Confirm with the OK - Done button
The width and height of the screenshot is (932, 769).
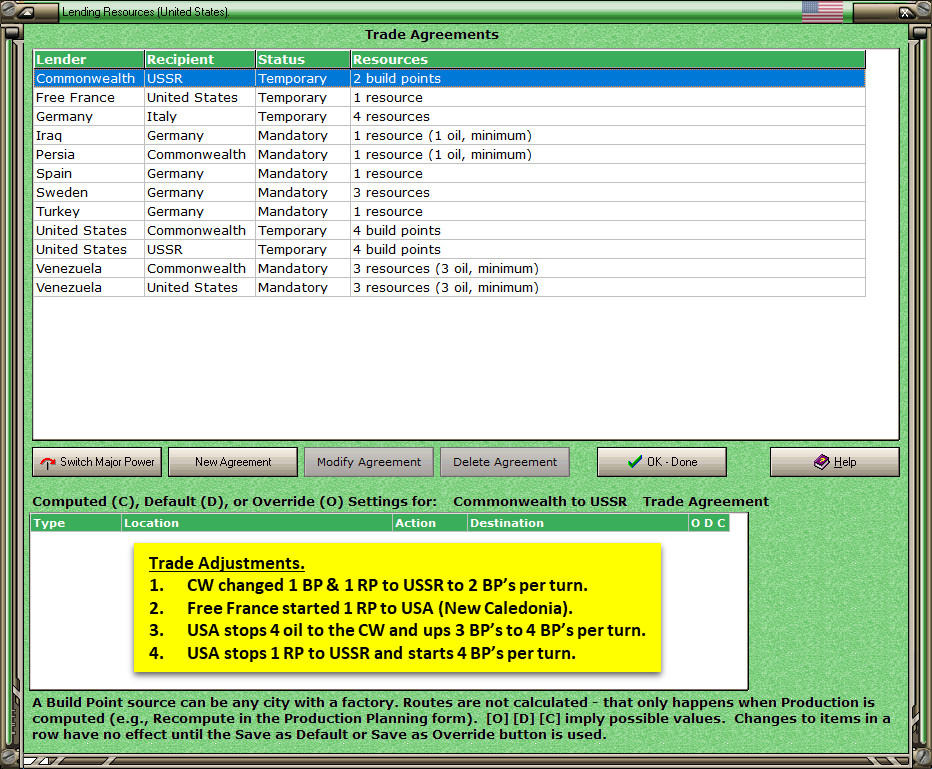pyautogui.click(x=662, y=462)
